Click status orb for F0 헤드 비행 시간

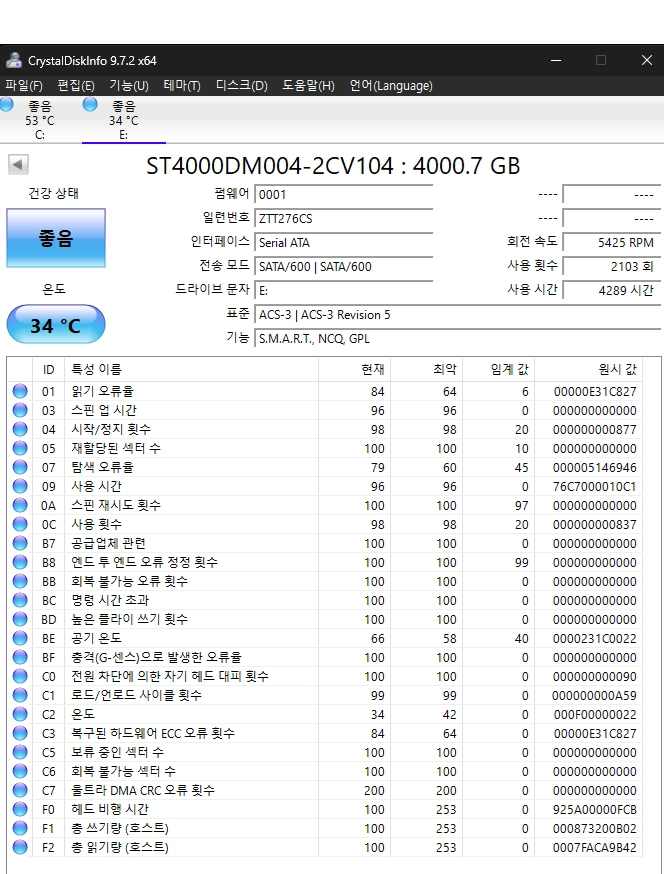(x=20, y=809)
